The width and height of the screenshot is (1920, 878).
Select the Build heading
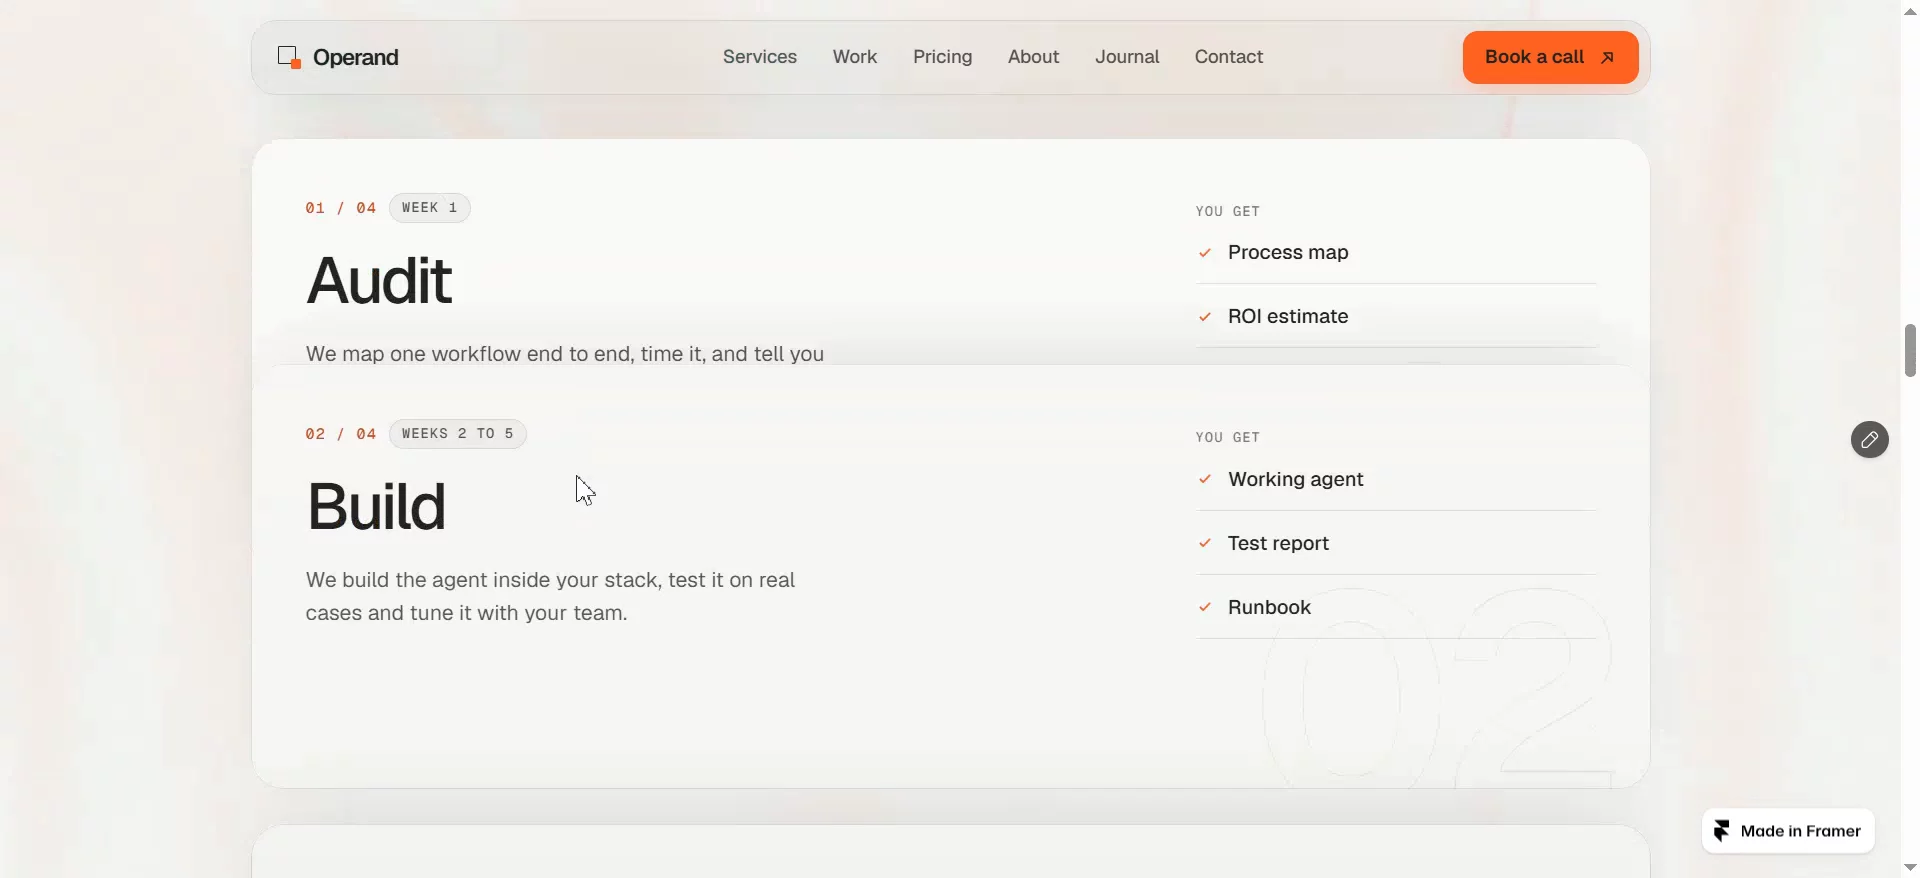pyautogui.click(x=376, y=506)
